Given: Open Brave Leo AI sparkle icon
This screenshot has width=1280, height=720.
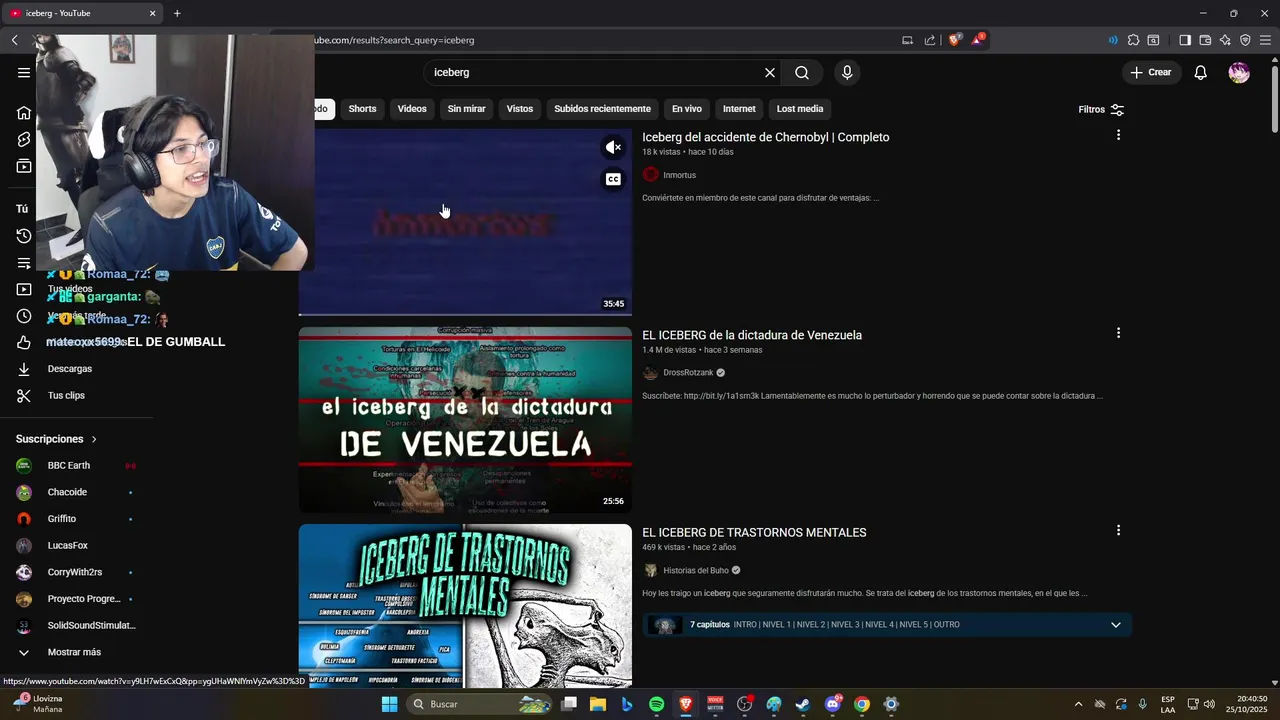Looking at the screenshot, I should coord(1225,40).
